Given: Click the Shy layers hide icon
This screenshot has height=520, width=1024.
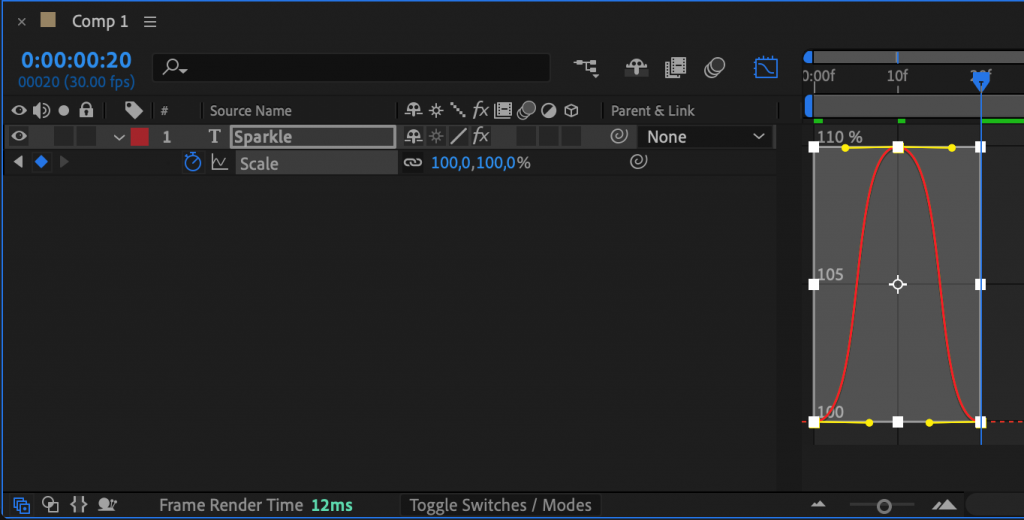Looking at the screenshot, I should [635, 68].
